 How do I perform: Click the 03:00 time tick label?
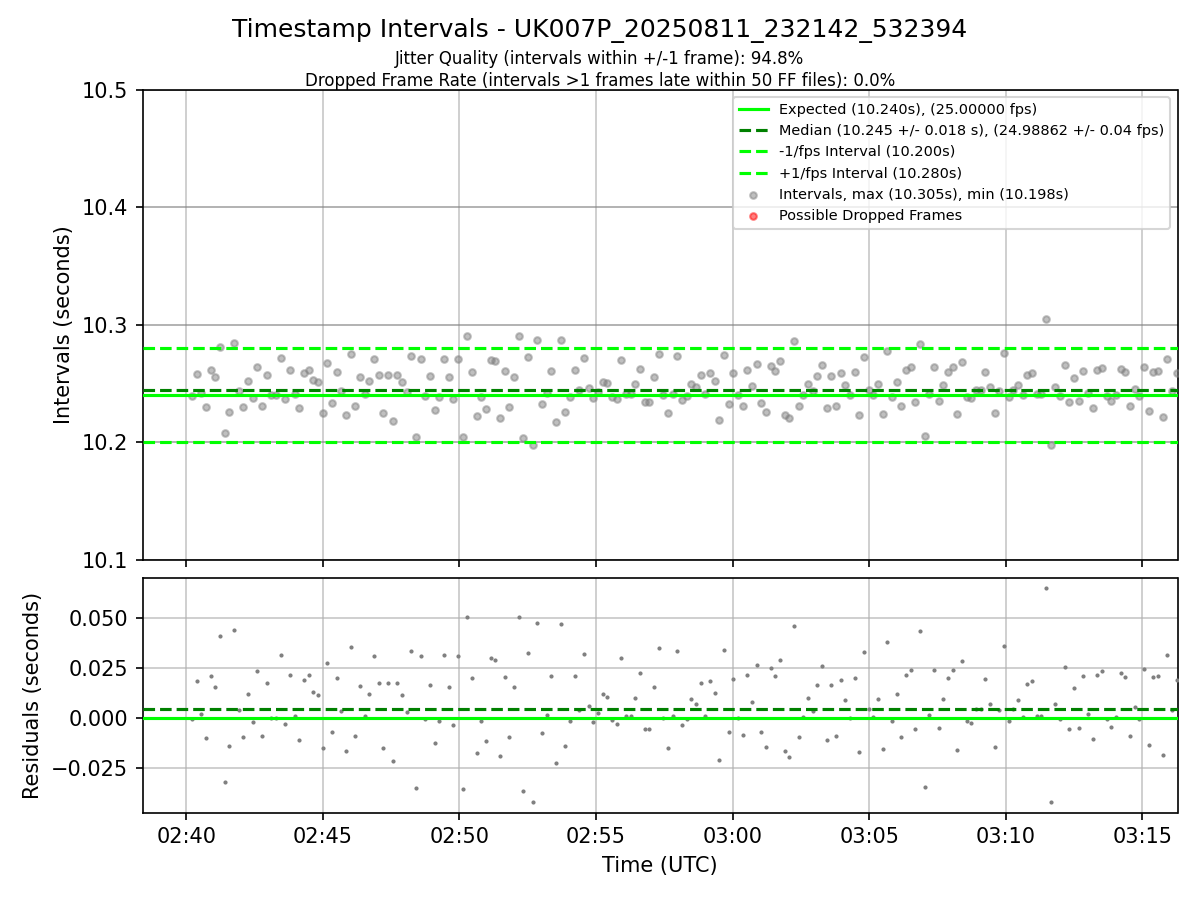[x=733, y=834]
